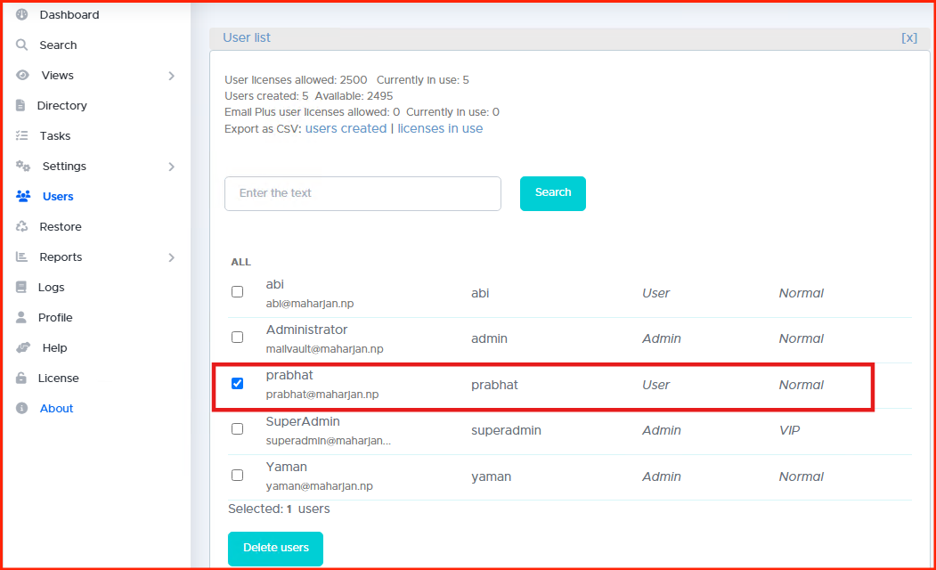Viewport: 936px width, 570px height.
Task: Click the Help handshake icon
Action: (23, 347)
